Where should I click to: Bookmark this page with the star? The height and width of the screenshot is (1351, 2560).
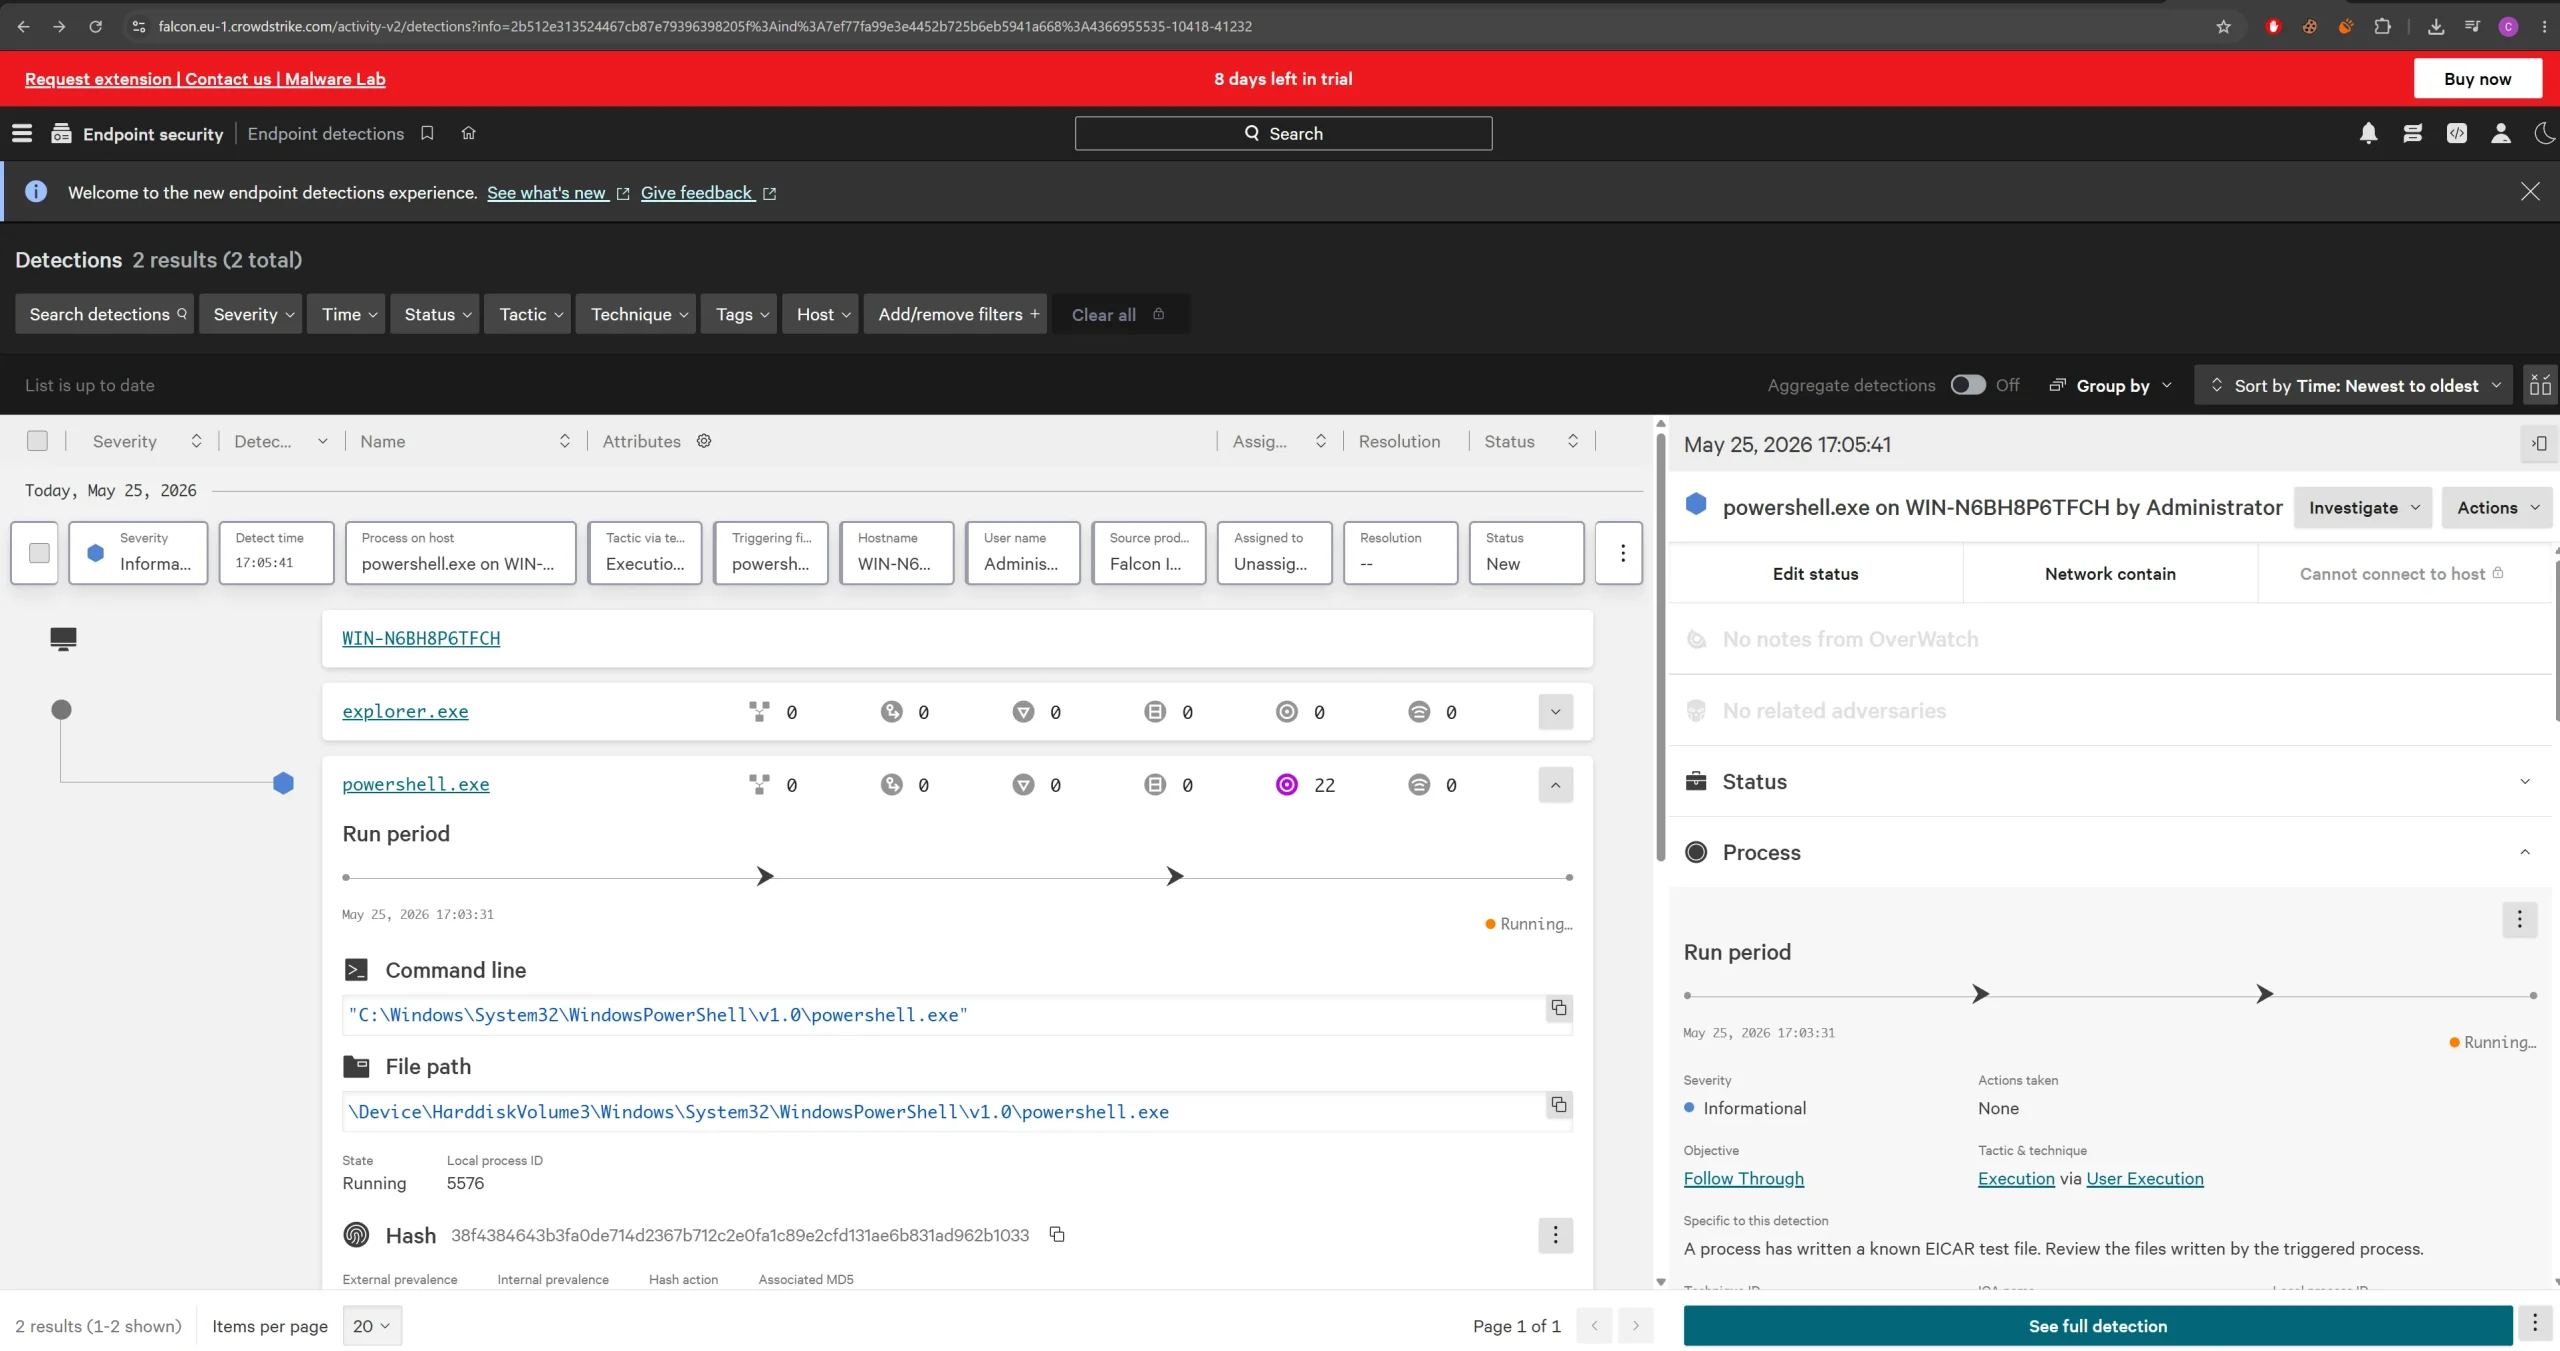click(x=2223, y=26)
